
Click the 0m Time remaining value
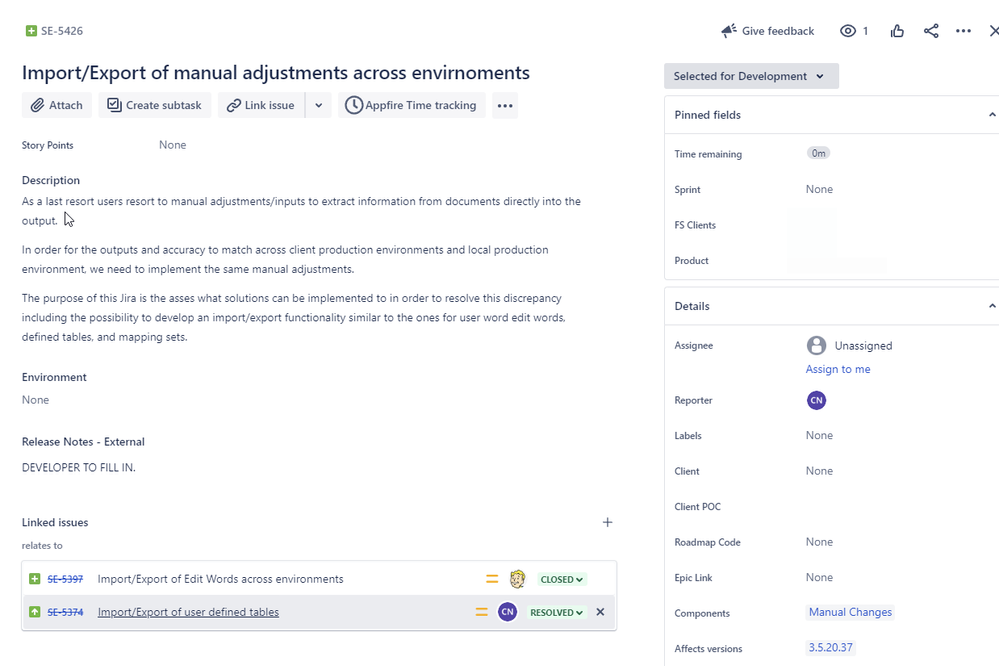tap(819, 153)
